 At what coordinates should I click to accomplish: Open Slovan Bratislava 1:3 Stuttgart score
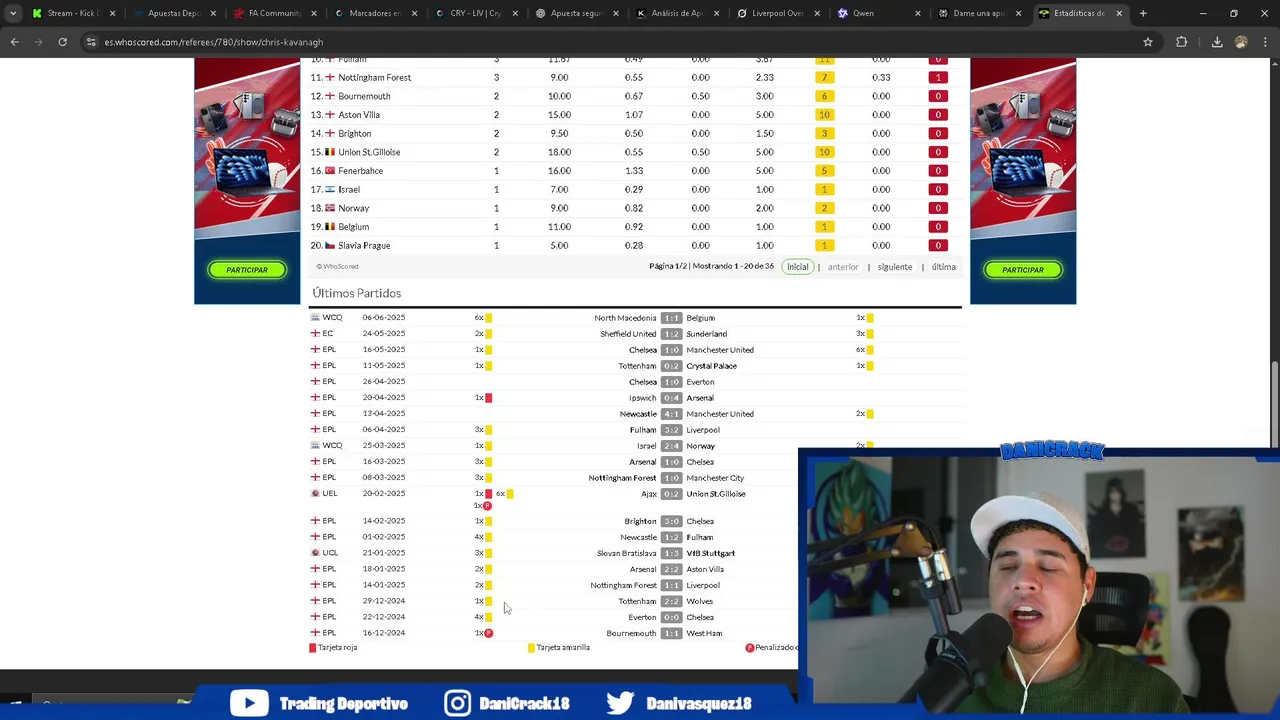(671, 553)
